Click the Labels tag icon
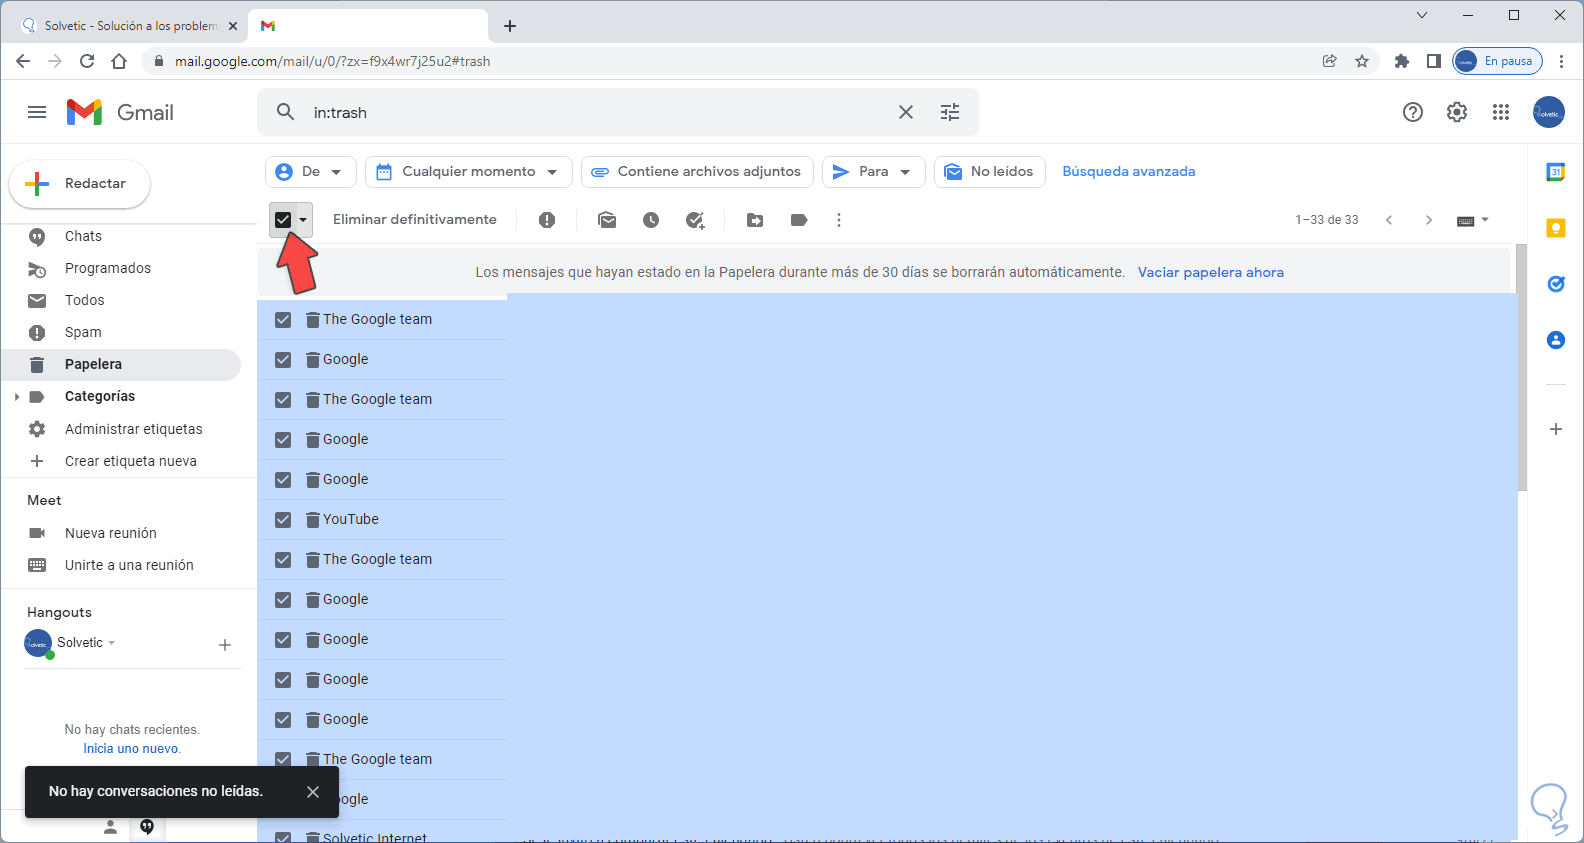The width and height of the screenshot is (1584, 843). 799,220
